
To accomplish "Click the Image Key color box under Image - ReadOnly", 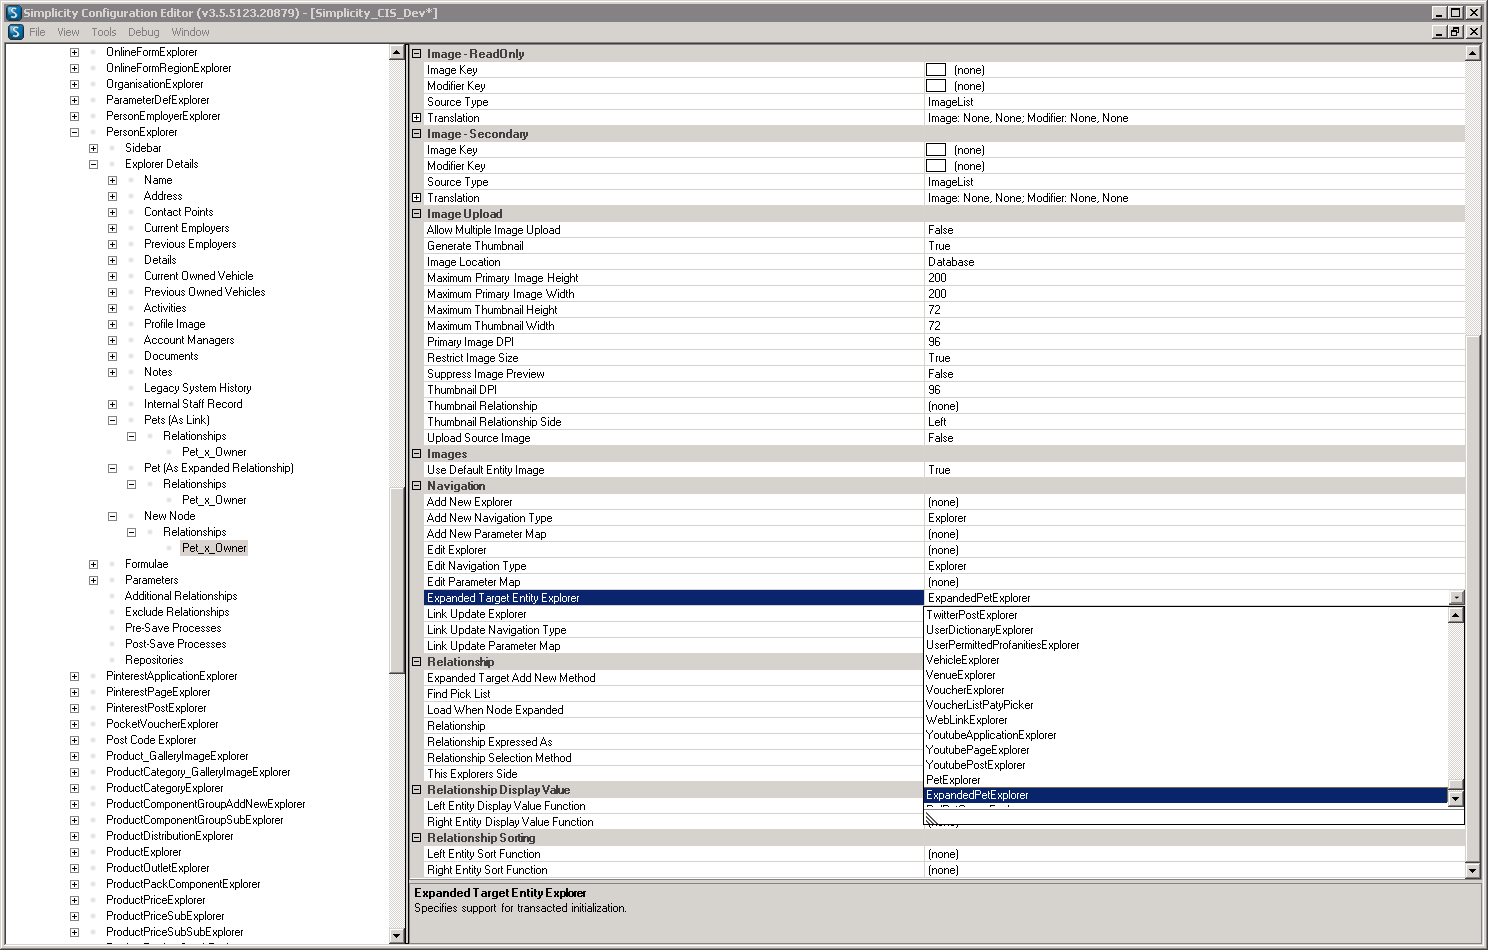I will 936,70.
